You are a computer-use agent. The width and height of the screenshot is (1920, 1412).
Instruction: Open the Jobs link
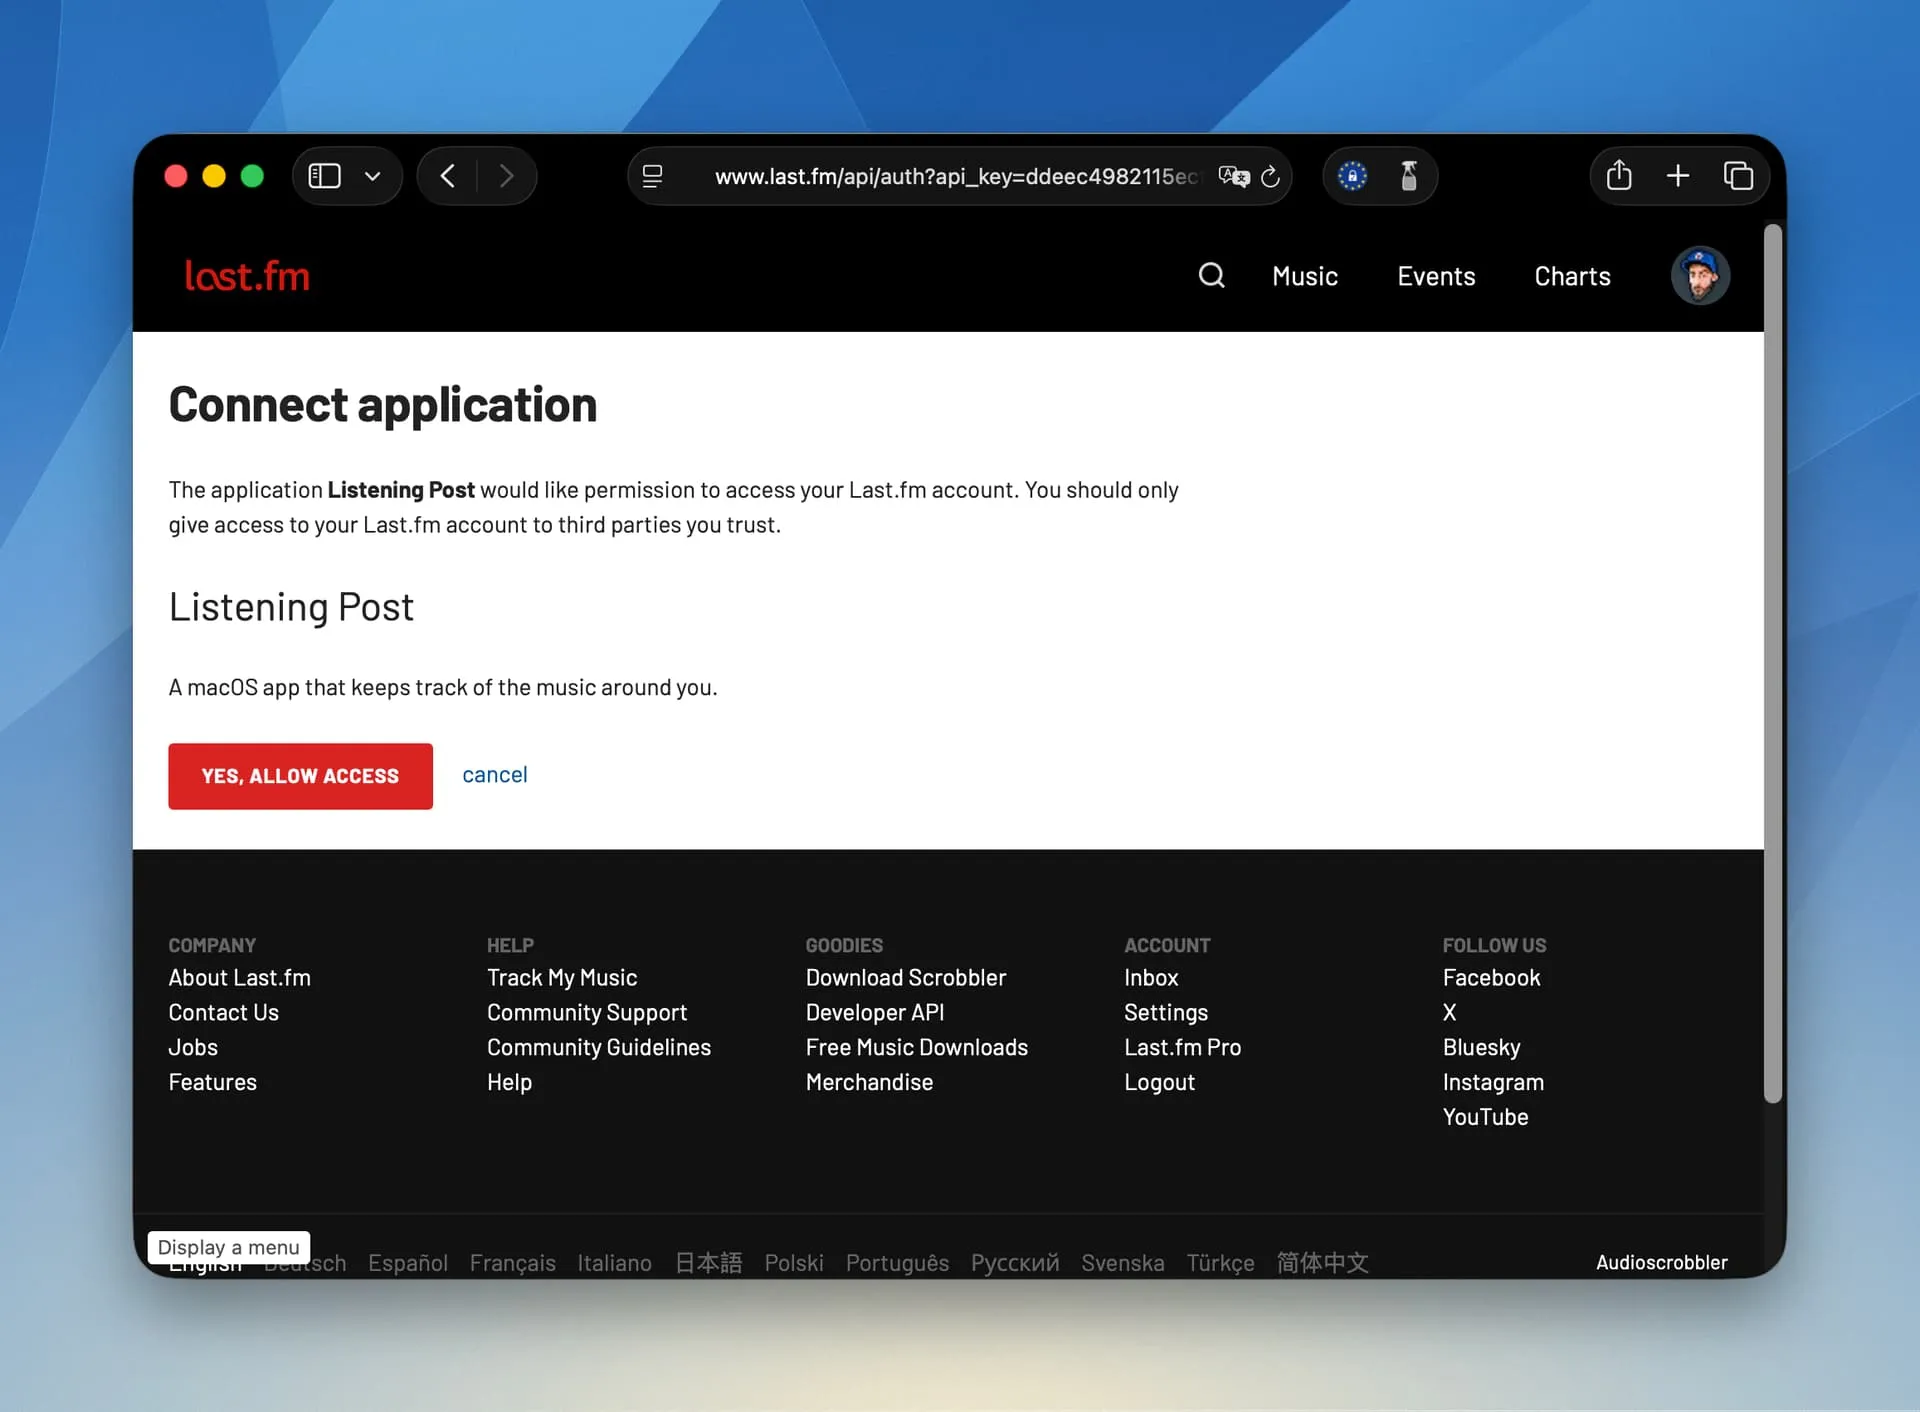point(193,1047)
